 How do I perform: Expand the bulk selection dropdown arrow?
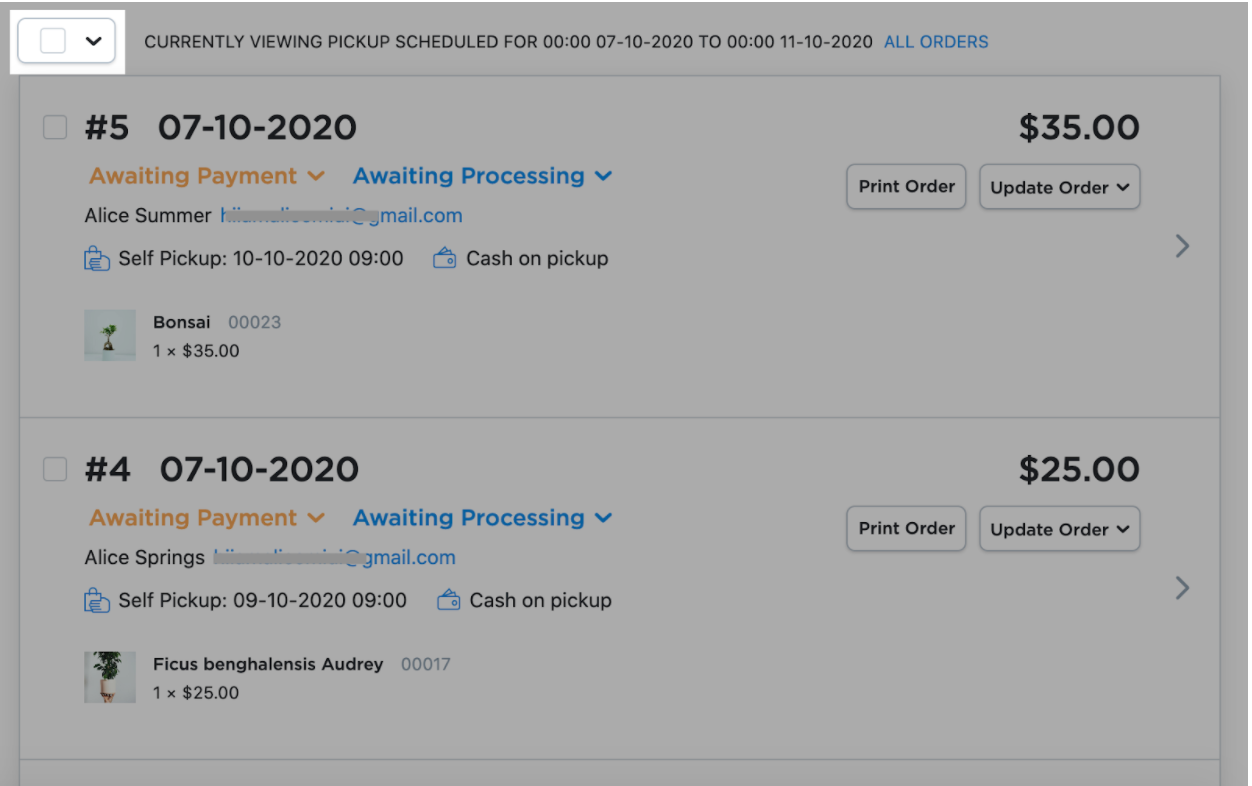(x=94, y=41)
